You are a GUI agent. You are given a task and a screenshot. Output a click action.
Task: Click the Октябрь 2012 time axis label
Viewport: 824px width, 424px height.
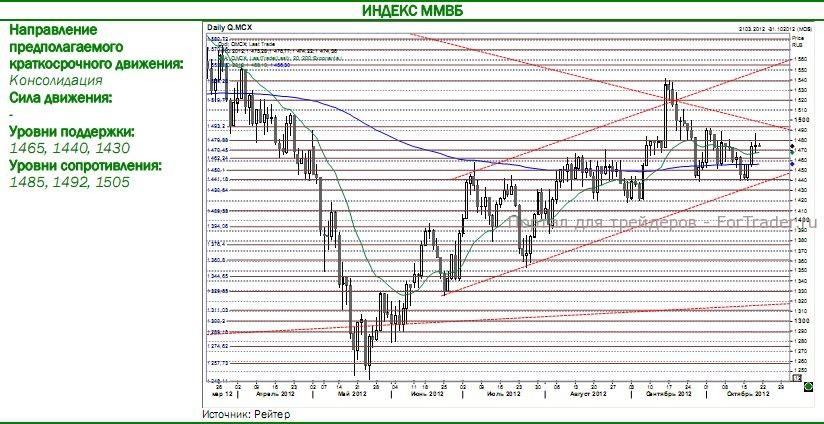pos(746,394)
